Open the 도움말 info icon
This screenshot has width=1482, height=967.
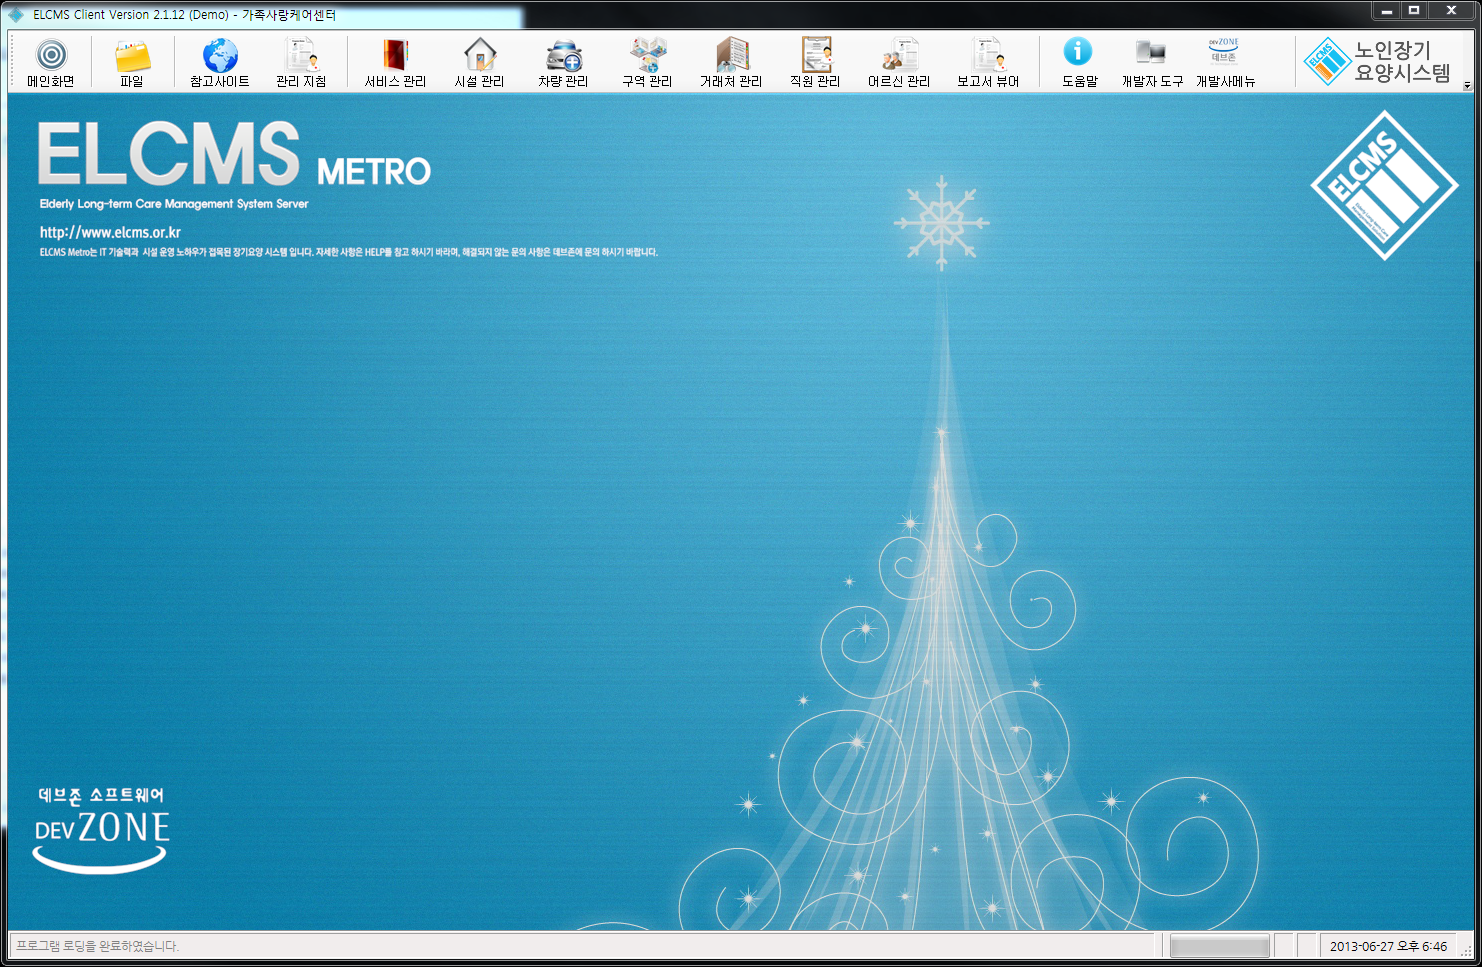click(1079, 63)
